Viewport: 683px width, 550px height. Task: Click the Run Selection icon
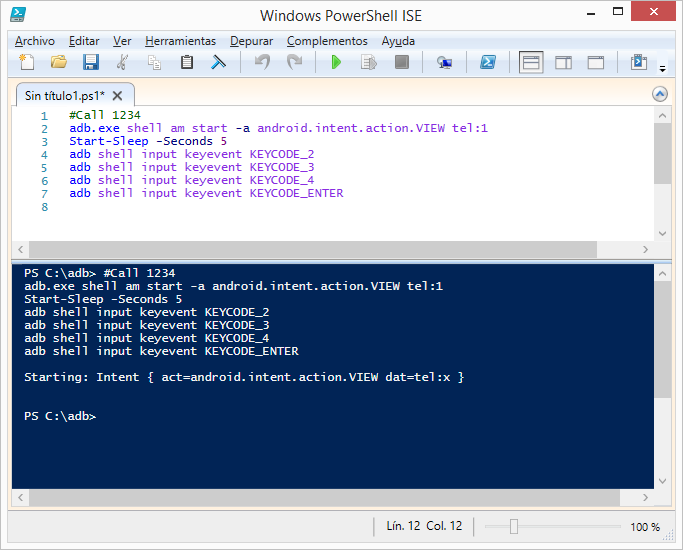pyautogui.click(x=368, y=62)
